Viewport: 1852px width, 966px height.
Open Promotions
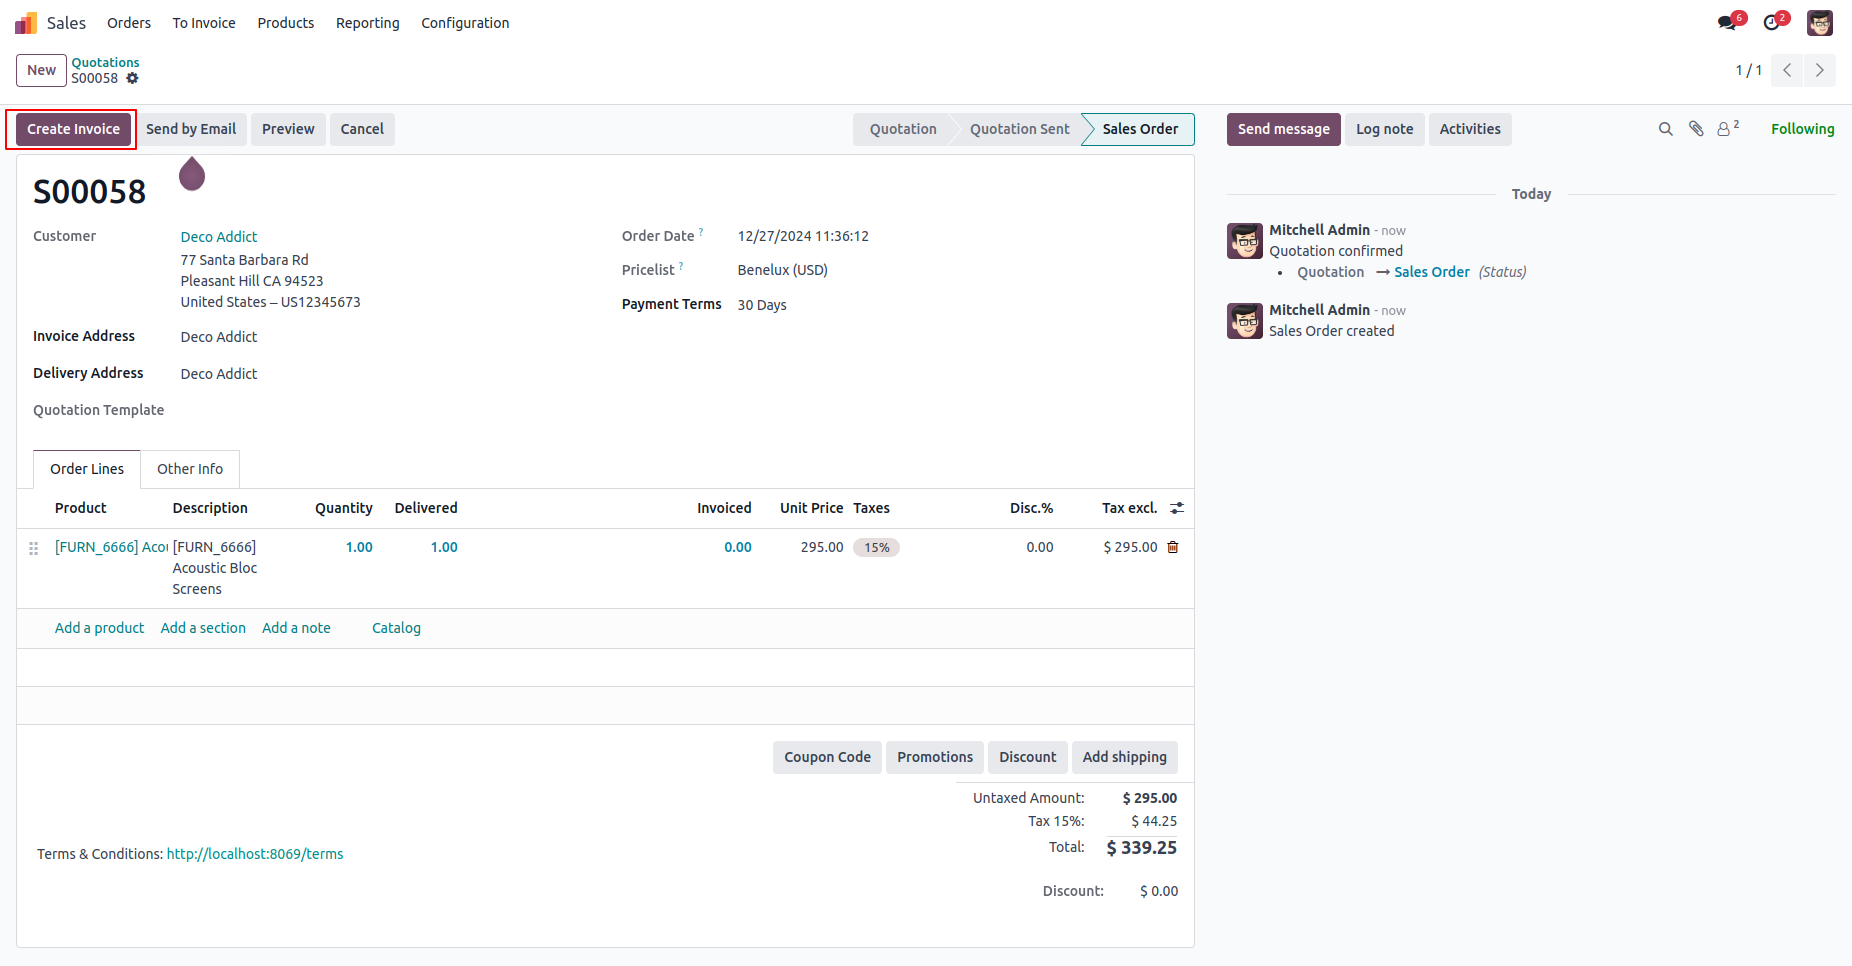click(x=935, y=757)
